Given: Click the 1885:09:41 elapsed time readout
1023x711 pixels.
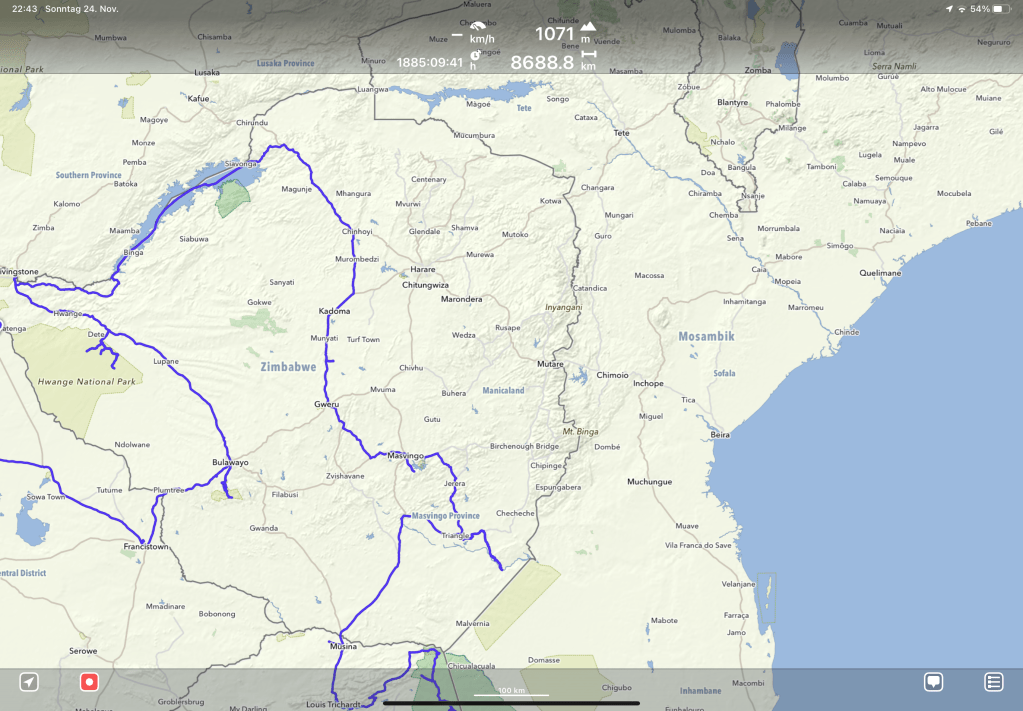Looking at the screenshot, I should coord(430,63).
